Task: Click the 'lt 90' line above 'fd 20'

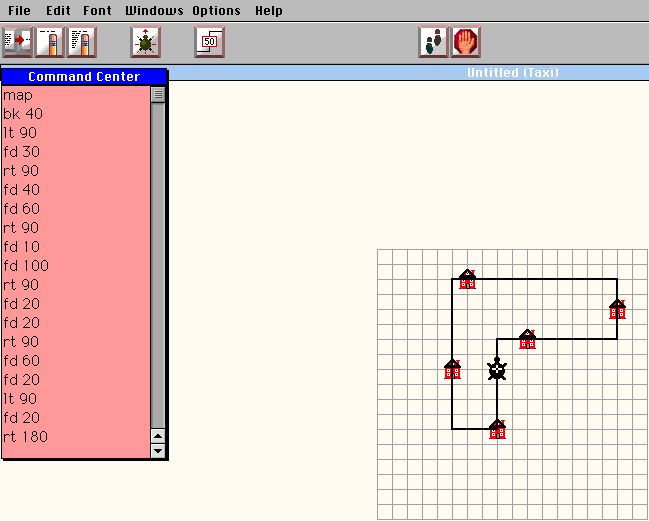Action: (x=20, y=399)
